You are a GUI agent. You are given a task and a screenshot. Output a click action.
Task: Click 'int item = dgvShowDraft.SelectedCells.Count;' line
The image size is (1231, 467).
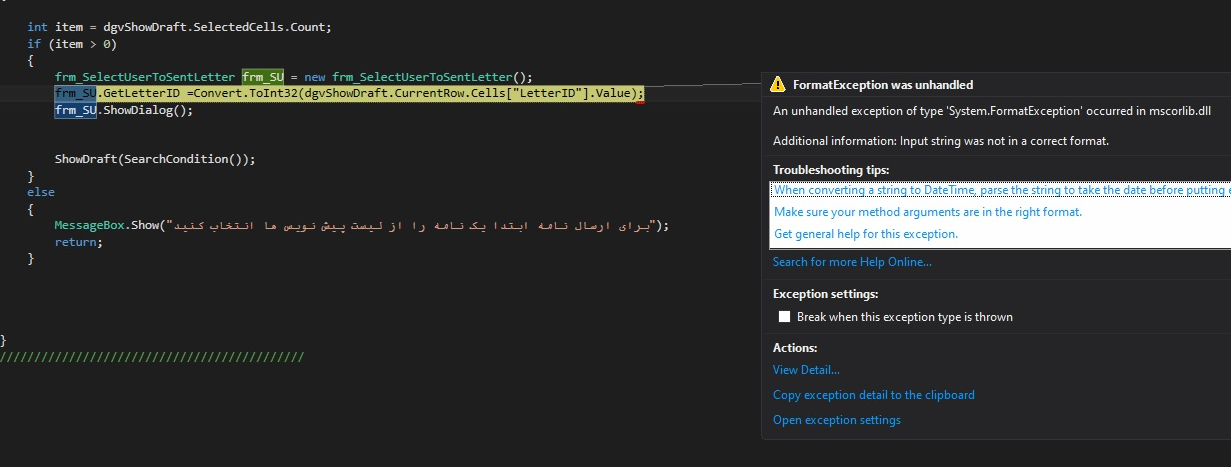coord(179,27)
